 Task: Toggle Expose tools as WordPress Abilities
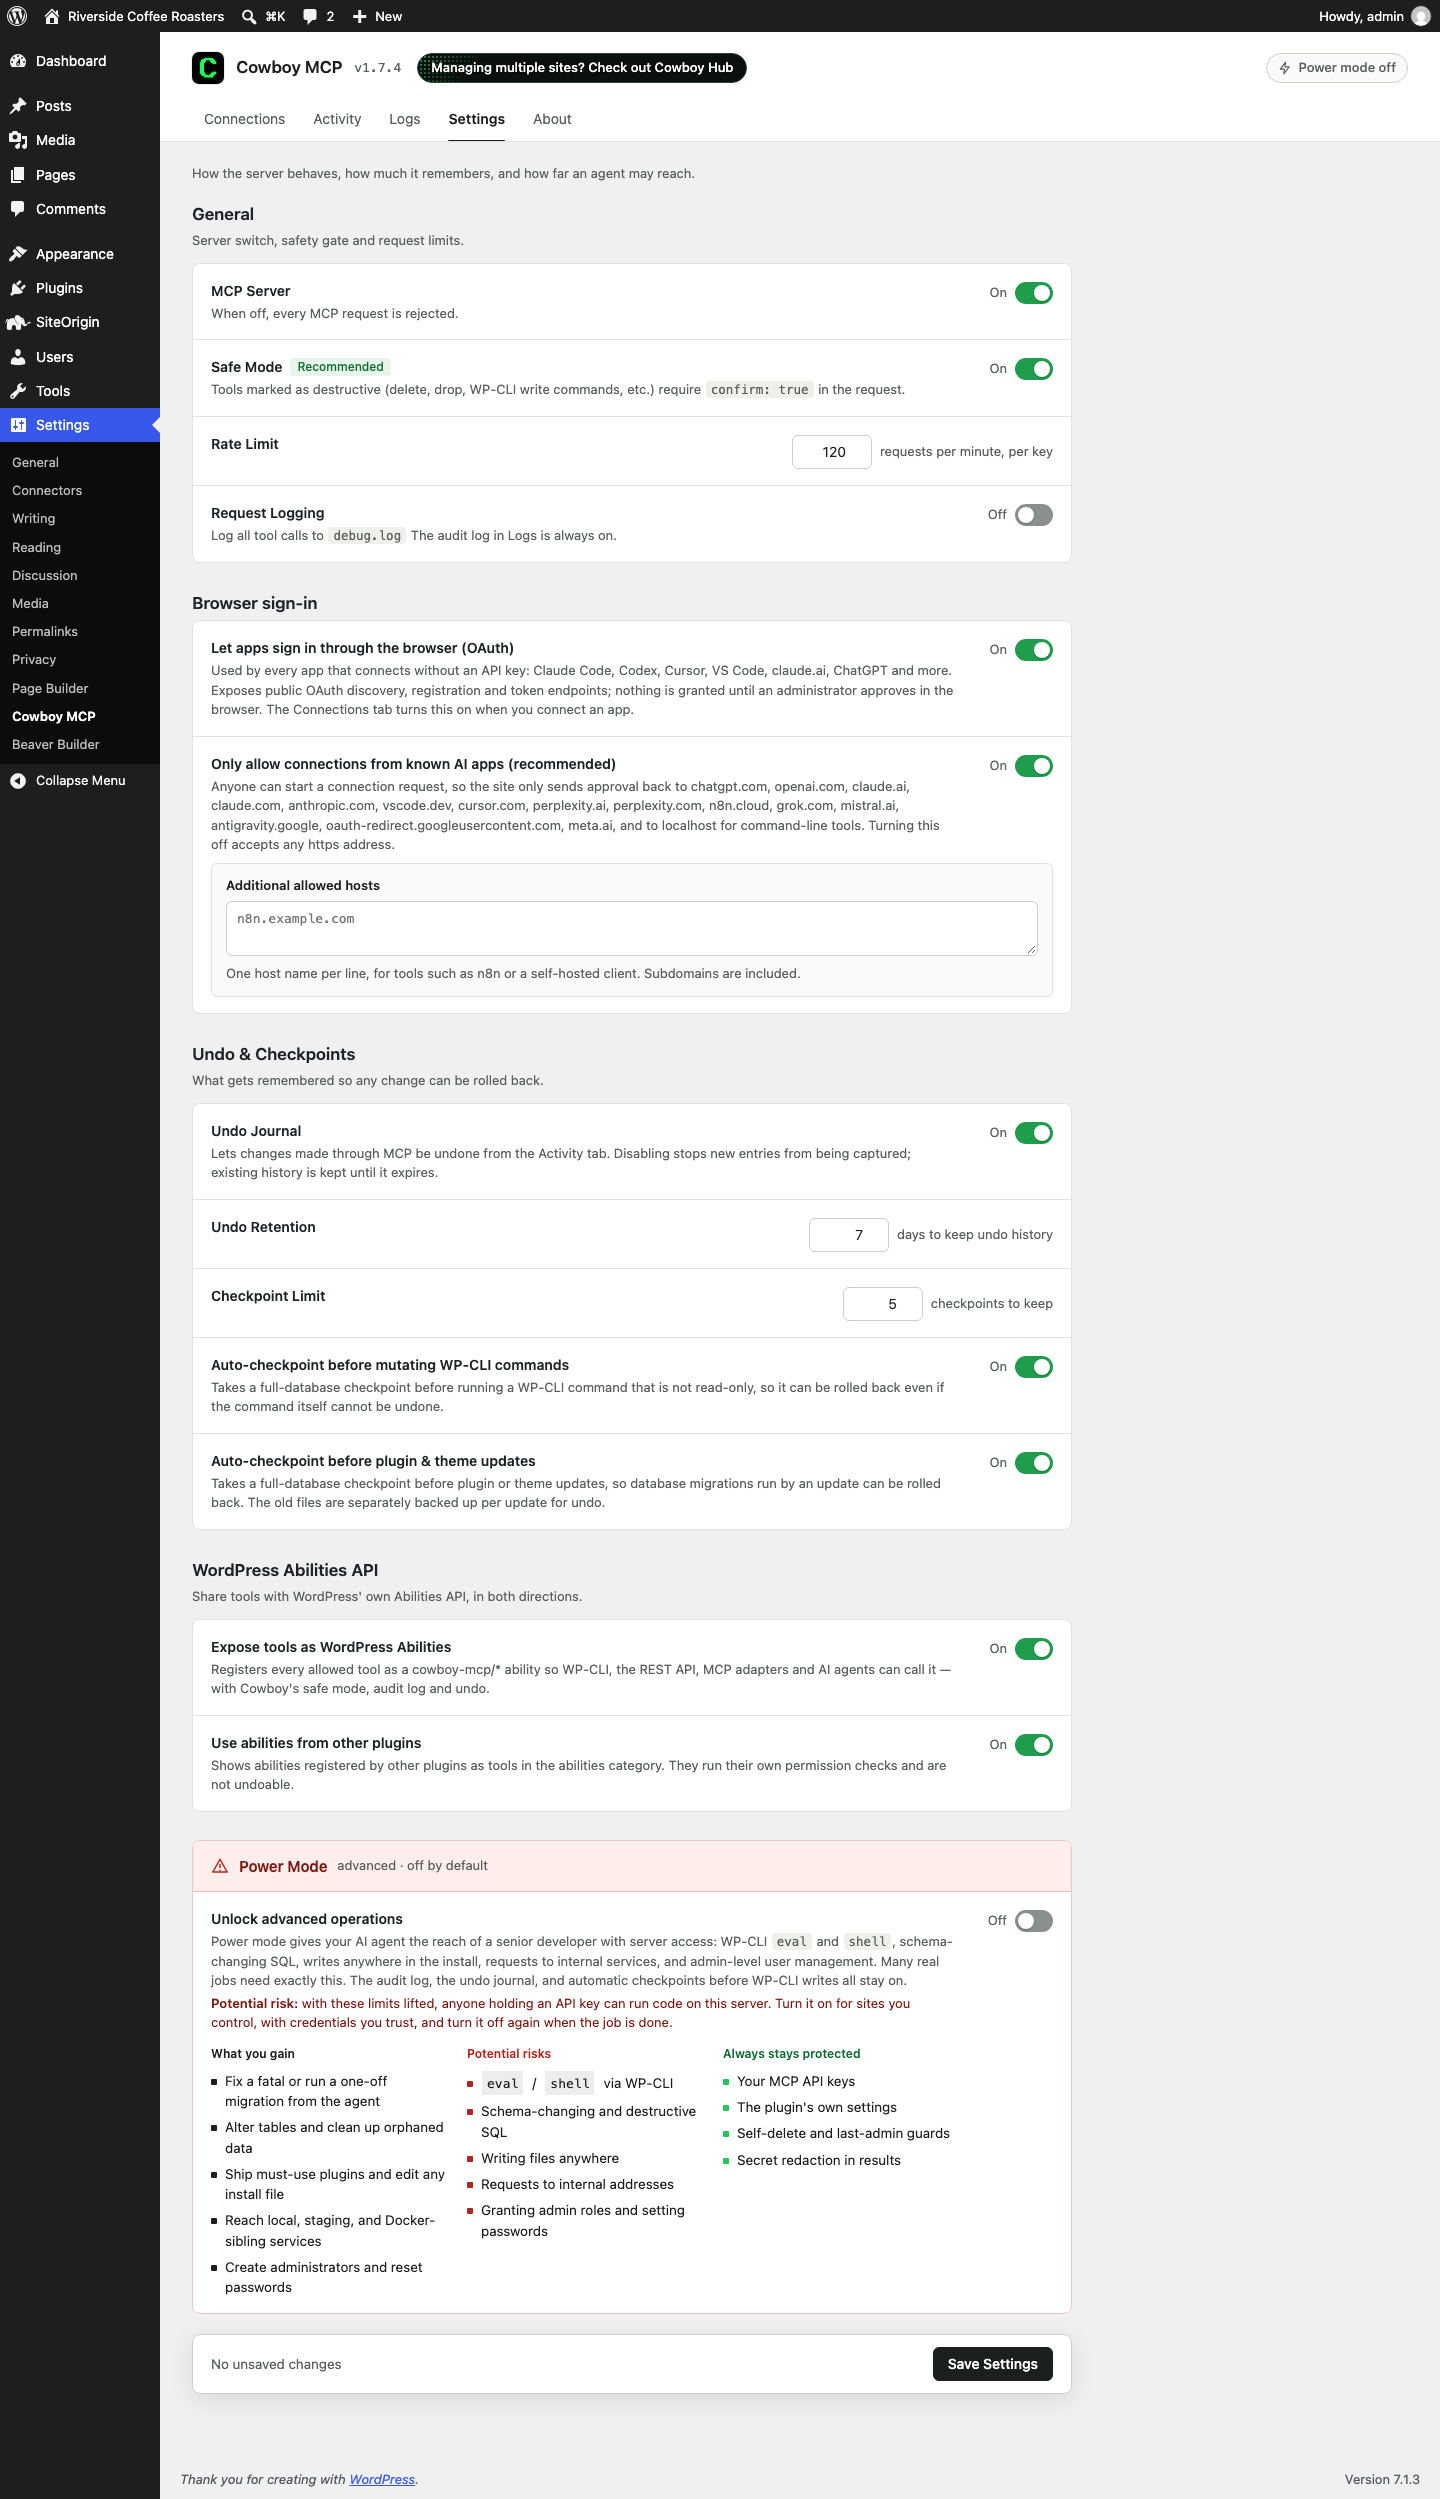tap(1034, 1649)
